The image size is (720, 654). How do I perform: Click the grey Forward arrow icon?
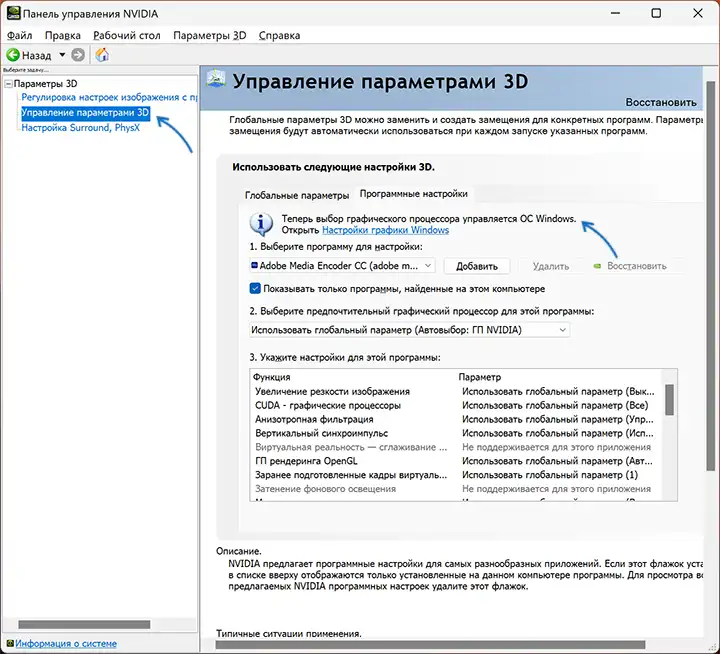(x=78, y=55)
